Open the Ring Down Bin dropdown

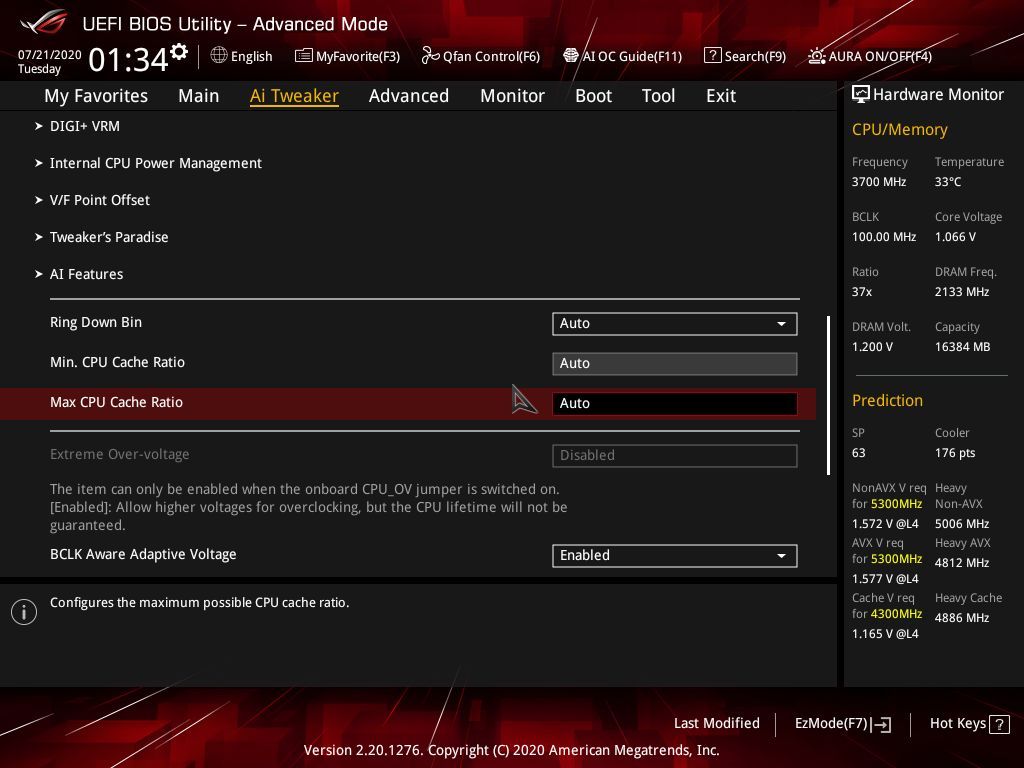coord(675,324)
